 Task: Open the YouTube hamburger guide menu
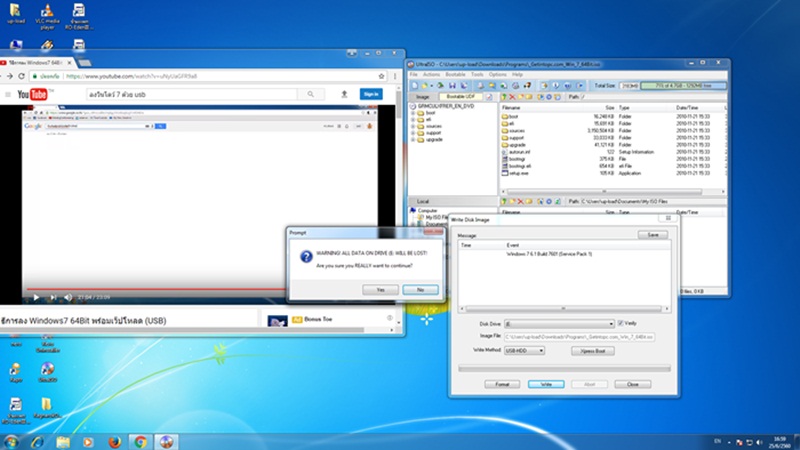pyautogui.click(x=8, y=94)
